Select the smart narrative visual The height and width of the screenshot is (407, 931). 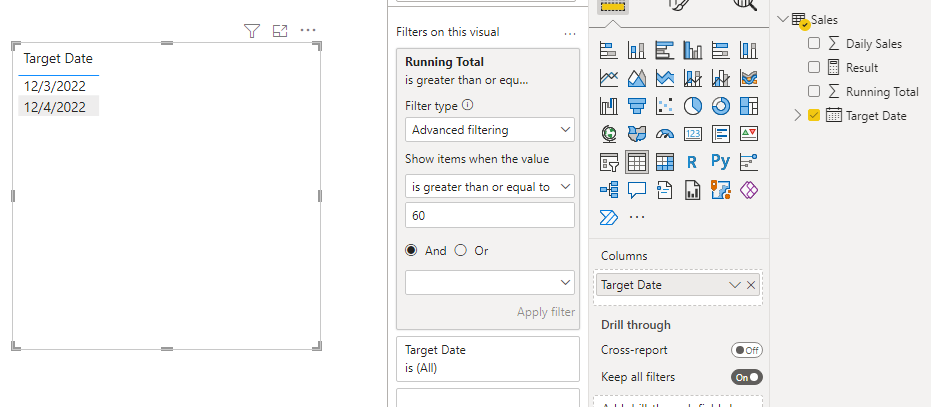pyautogui.click(x=665, y=190)
